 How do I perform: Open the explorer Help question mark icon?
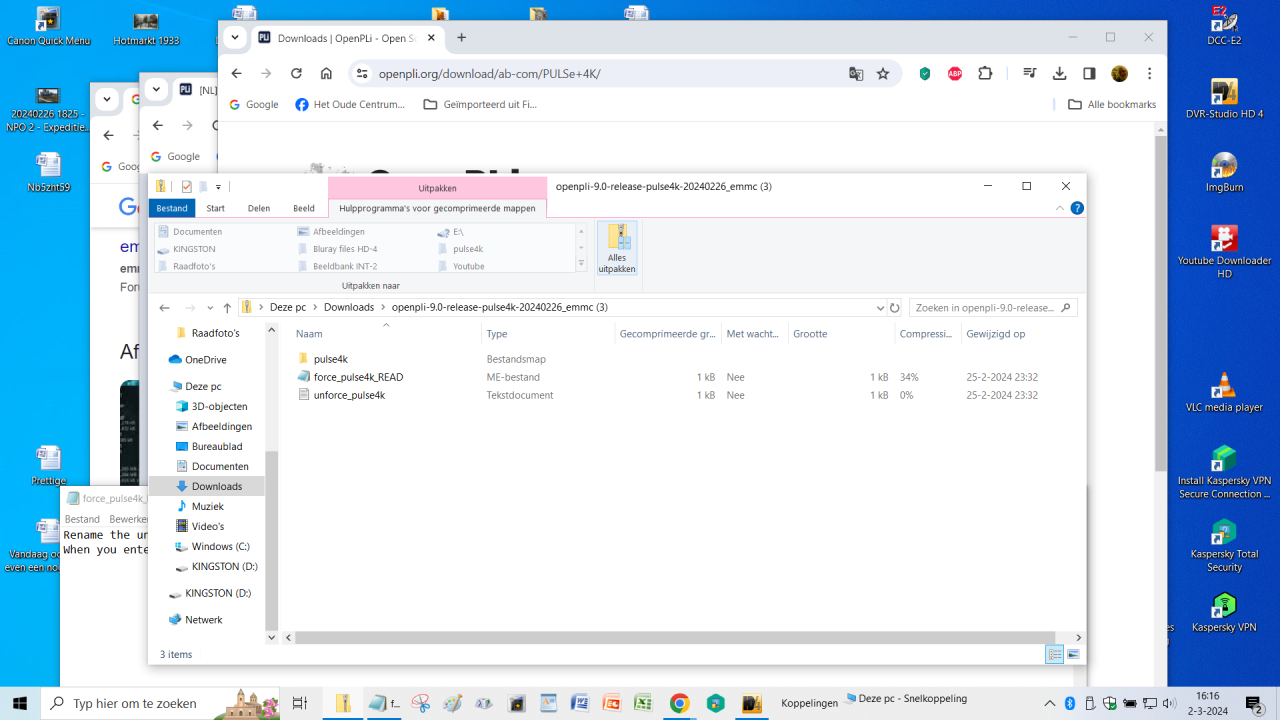point(1077,208)
